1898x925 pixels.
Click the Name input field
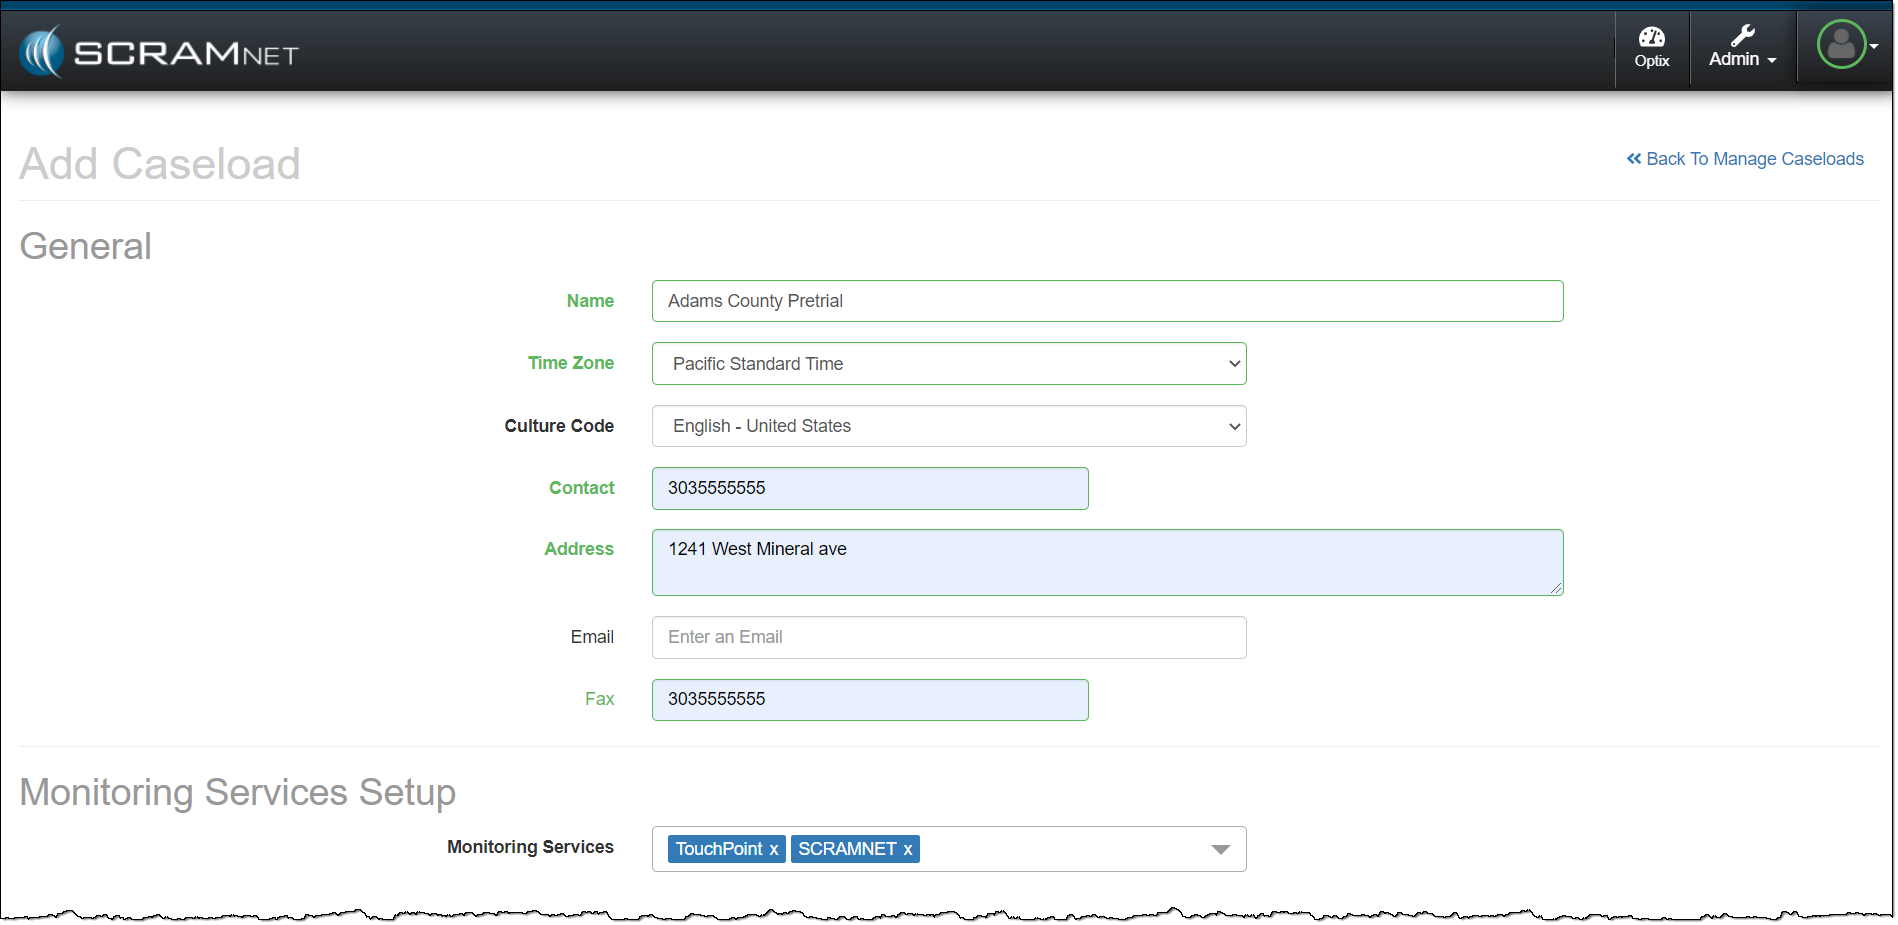[x=1106, y=301]
